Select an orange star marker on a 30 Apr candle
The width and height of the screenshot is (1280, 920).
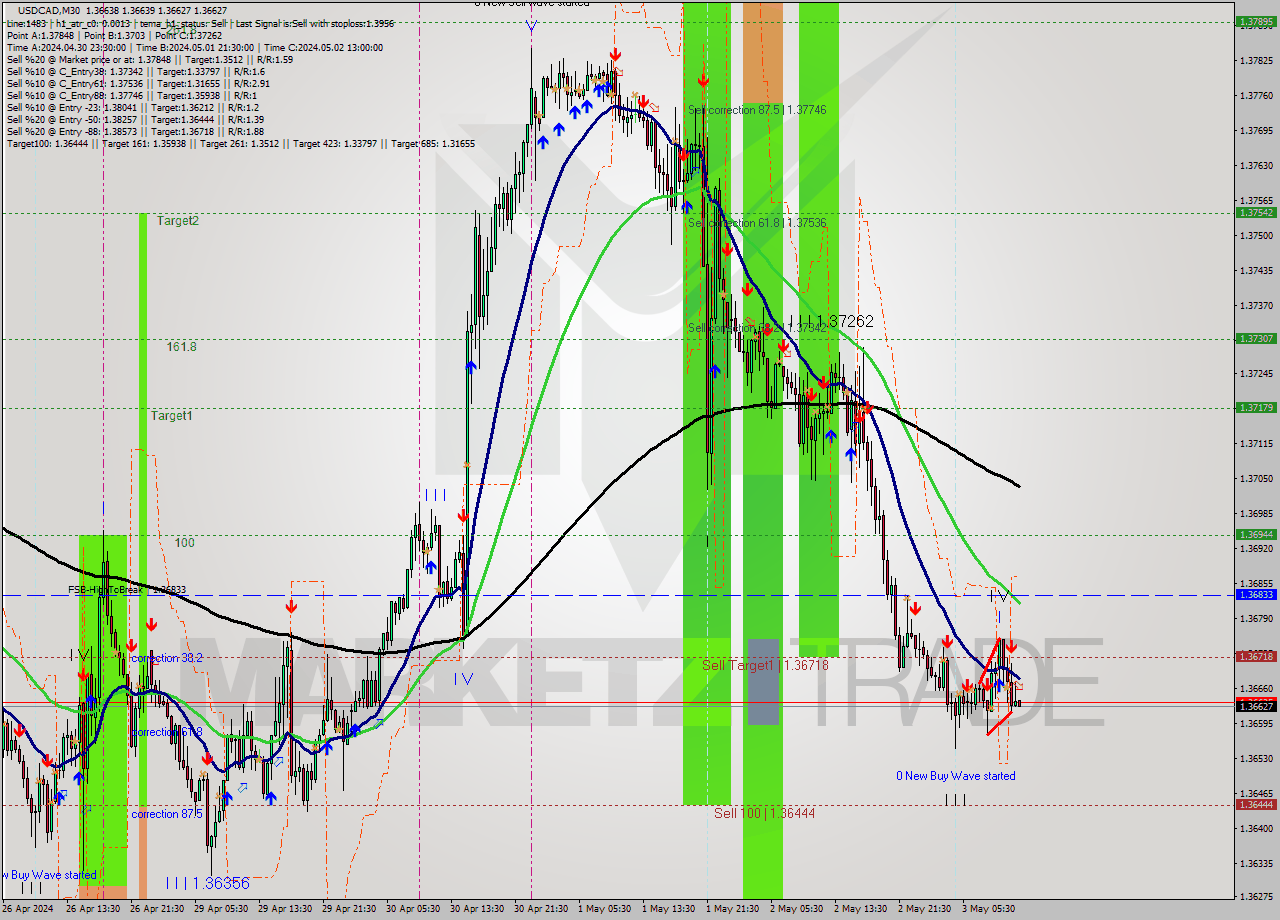click(555, 89)
